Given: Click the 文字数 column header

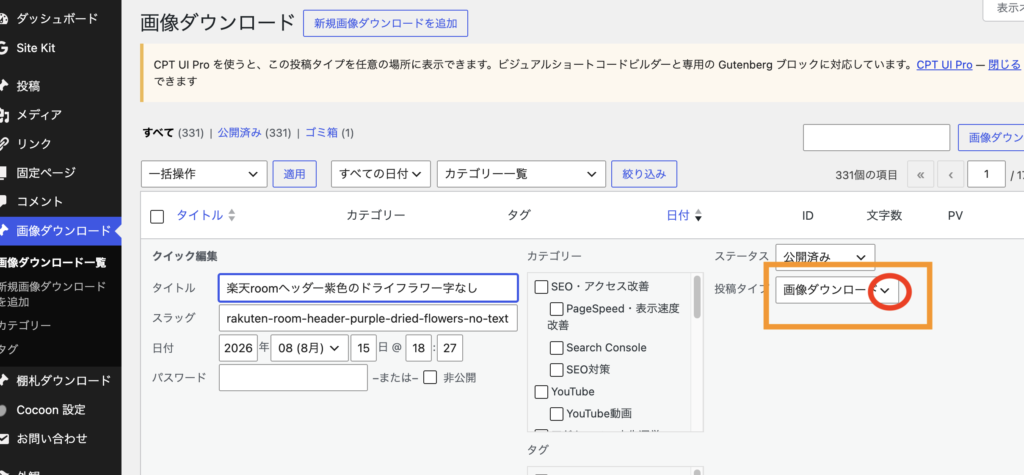Looking at the screenshot, I should pos(884,216).
